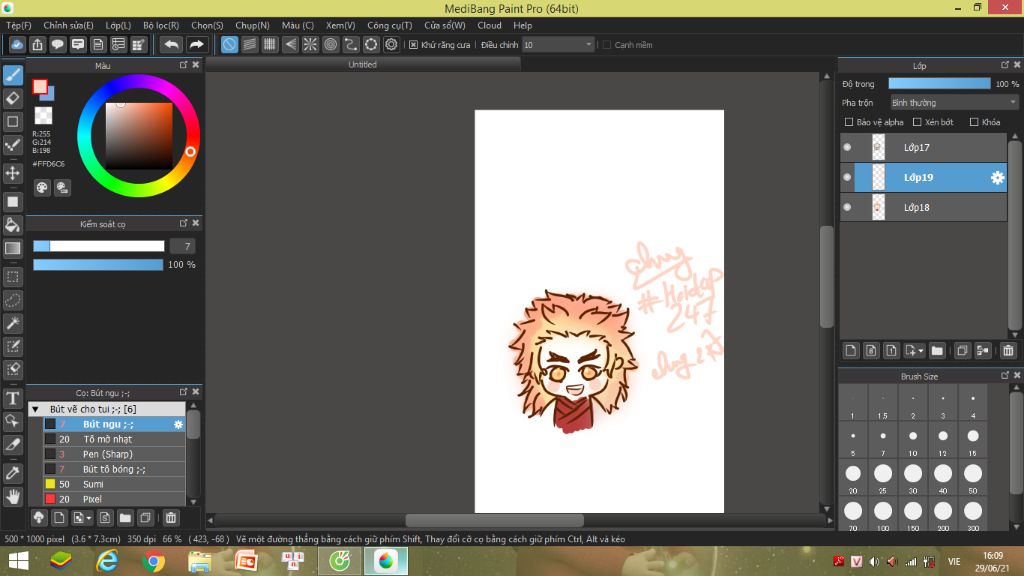Click the export/share icon in toolbar
1024x576 pixels.
click(x=37, y=44)
